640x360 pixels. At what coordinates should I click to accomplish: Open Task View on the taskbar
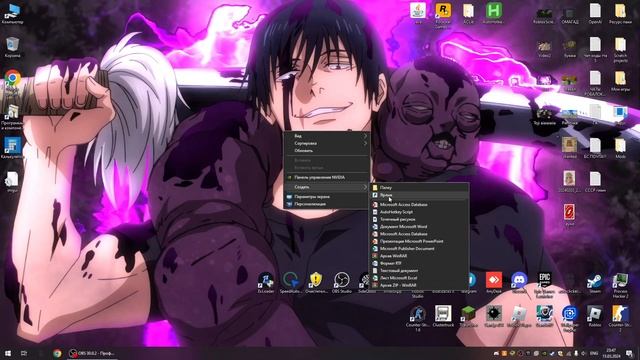[24, 353]
